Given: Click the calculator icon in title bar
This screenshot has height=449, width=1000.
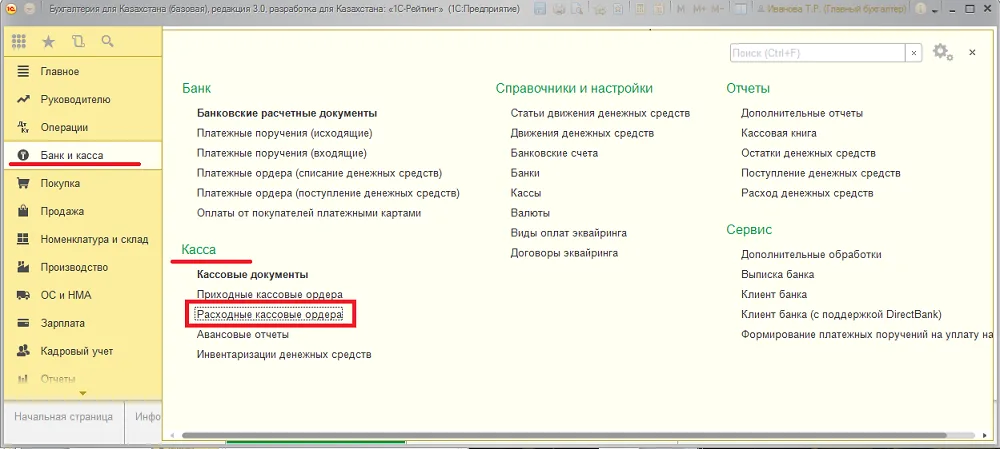Looking at the screenshot, I should point(640,10).
